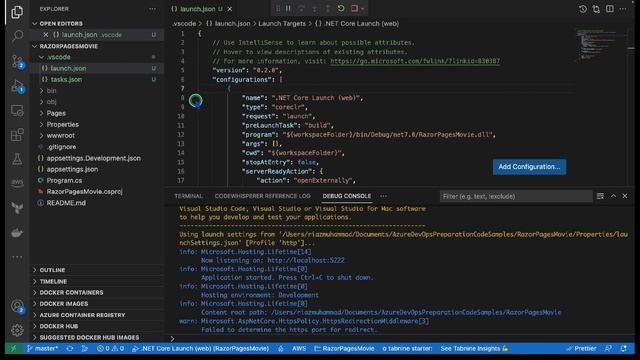640x360 pixels.
Task: Open the Search view in activity bar
Action: 17,36
